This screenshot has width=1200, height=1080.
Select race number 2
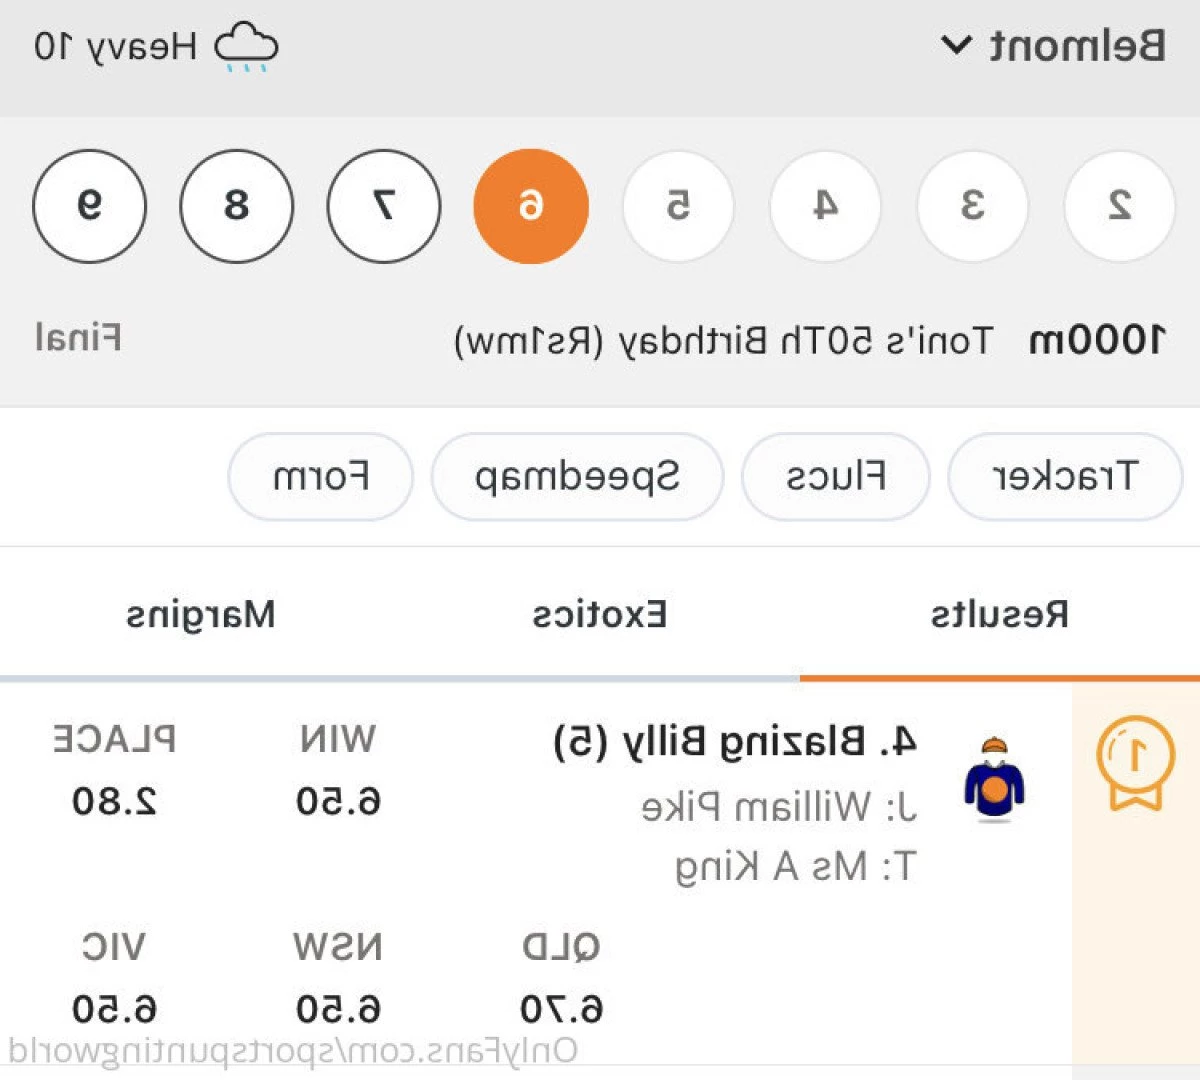[1119, 206]
